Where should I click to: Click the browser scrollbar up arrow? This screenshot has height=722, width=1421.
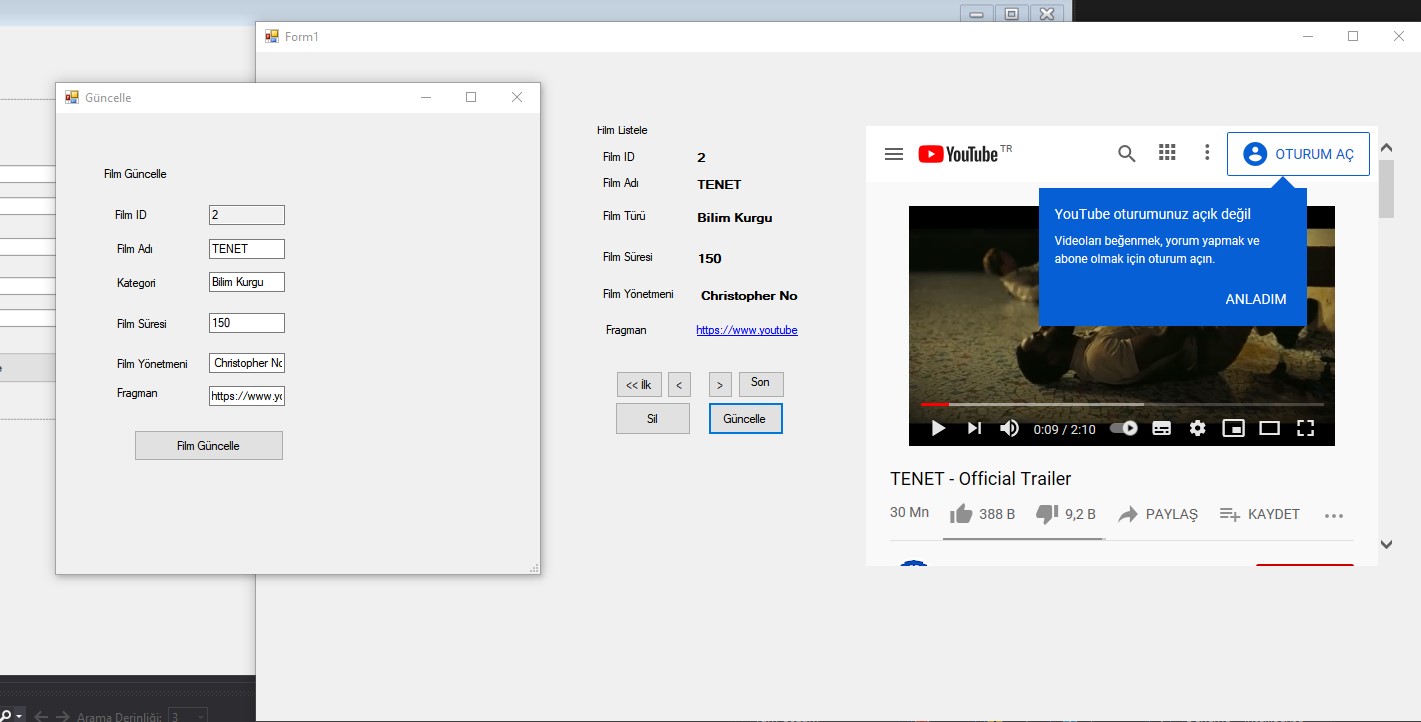pos(1386,148)
